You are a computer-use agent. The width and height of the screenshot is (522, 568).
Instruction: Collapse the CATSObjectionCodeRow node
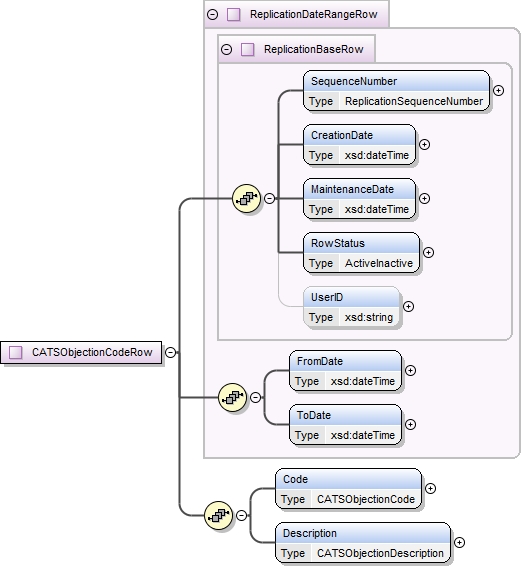click(x=170, y=352)
